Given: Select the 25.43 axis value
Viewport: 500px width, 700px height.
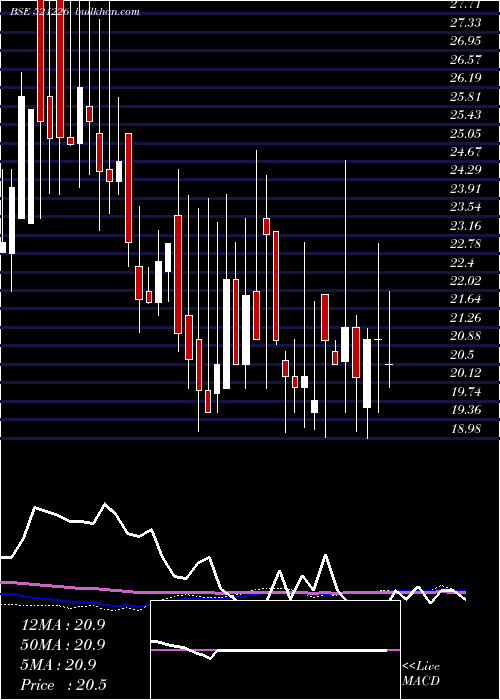Looking at the screenshot, I should click(465, 115).
